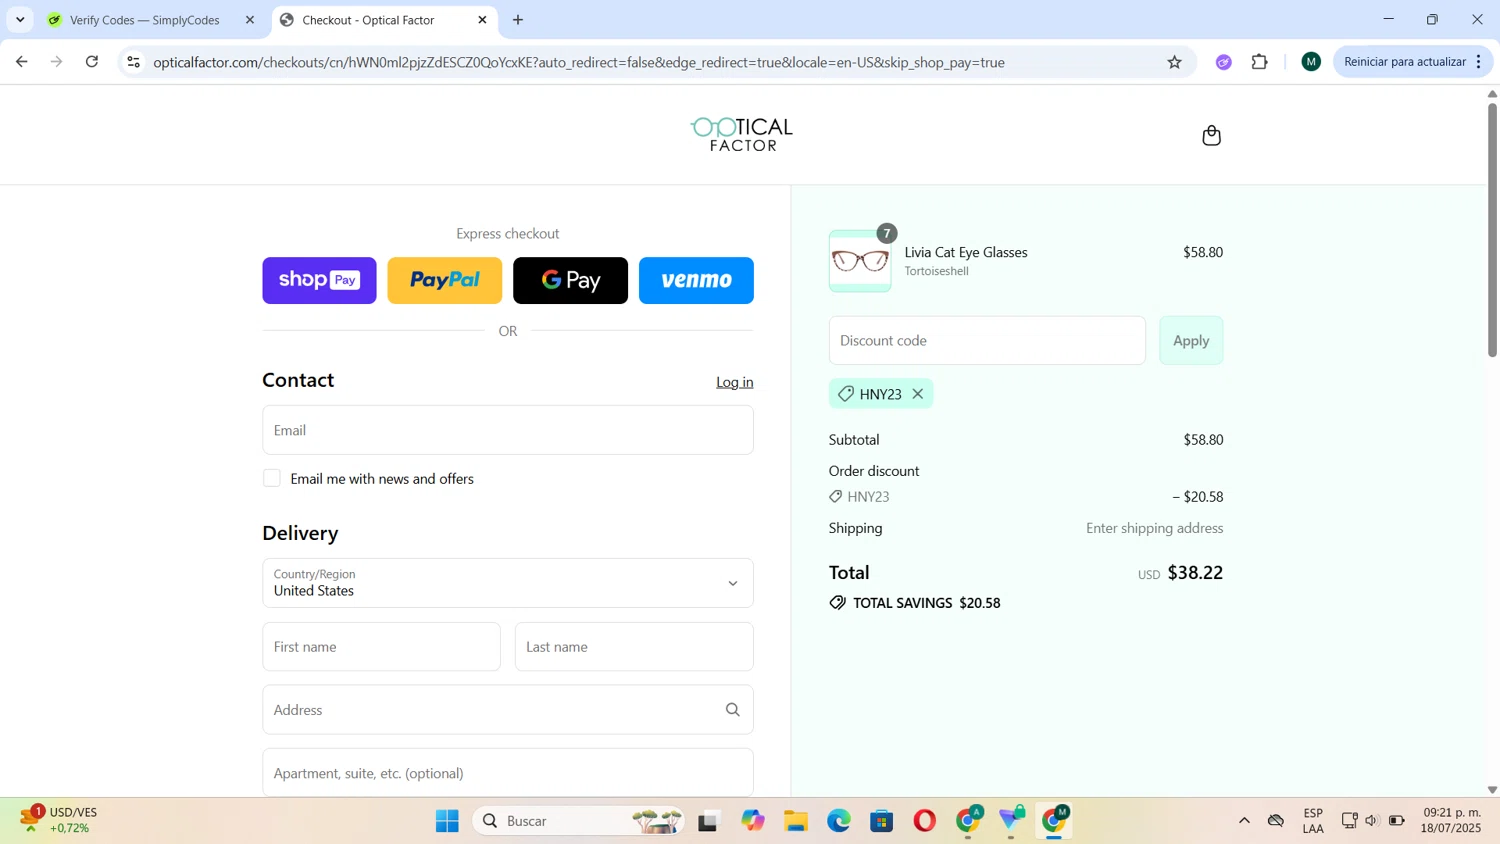Open Chrome menu three-dots icon
This screenshot has height=844, width=1500.
[1478, 62]
